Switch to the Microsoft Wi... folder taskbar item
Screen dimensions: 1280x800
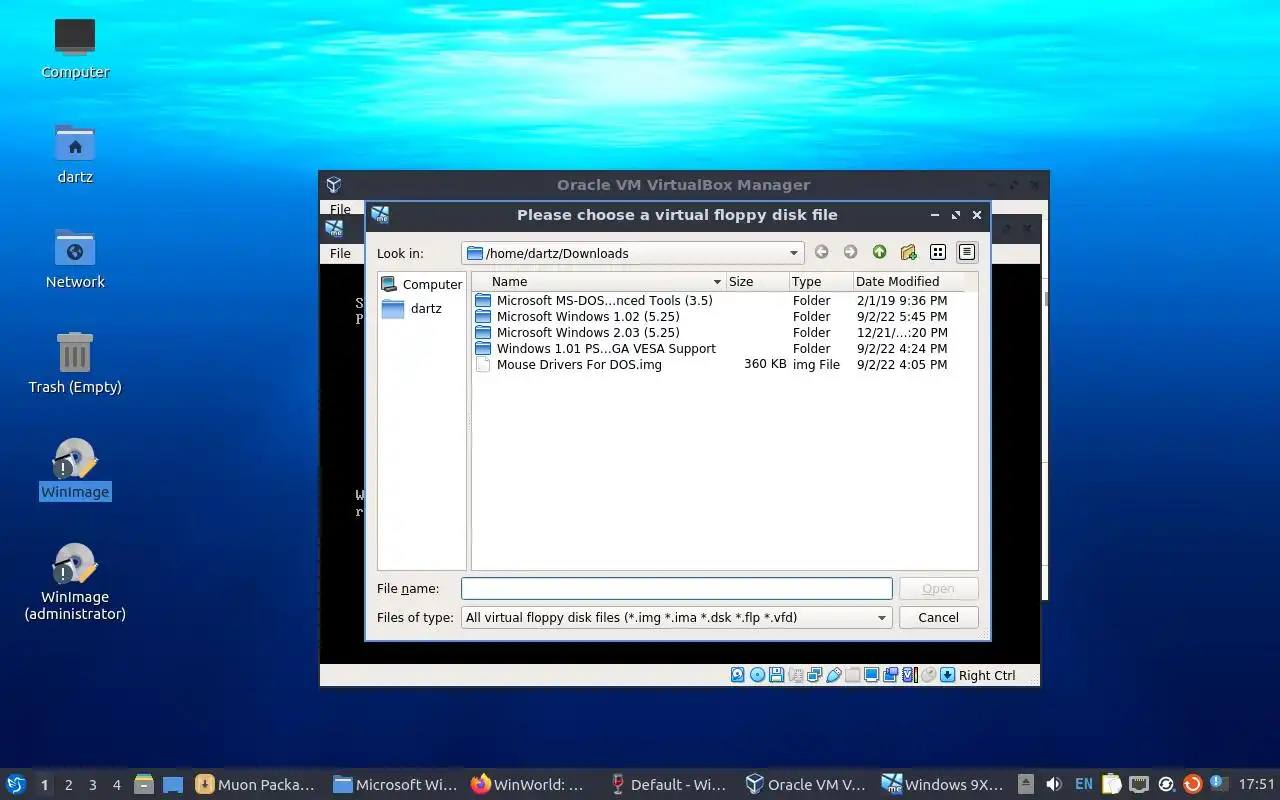click(394, 785)
